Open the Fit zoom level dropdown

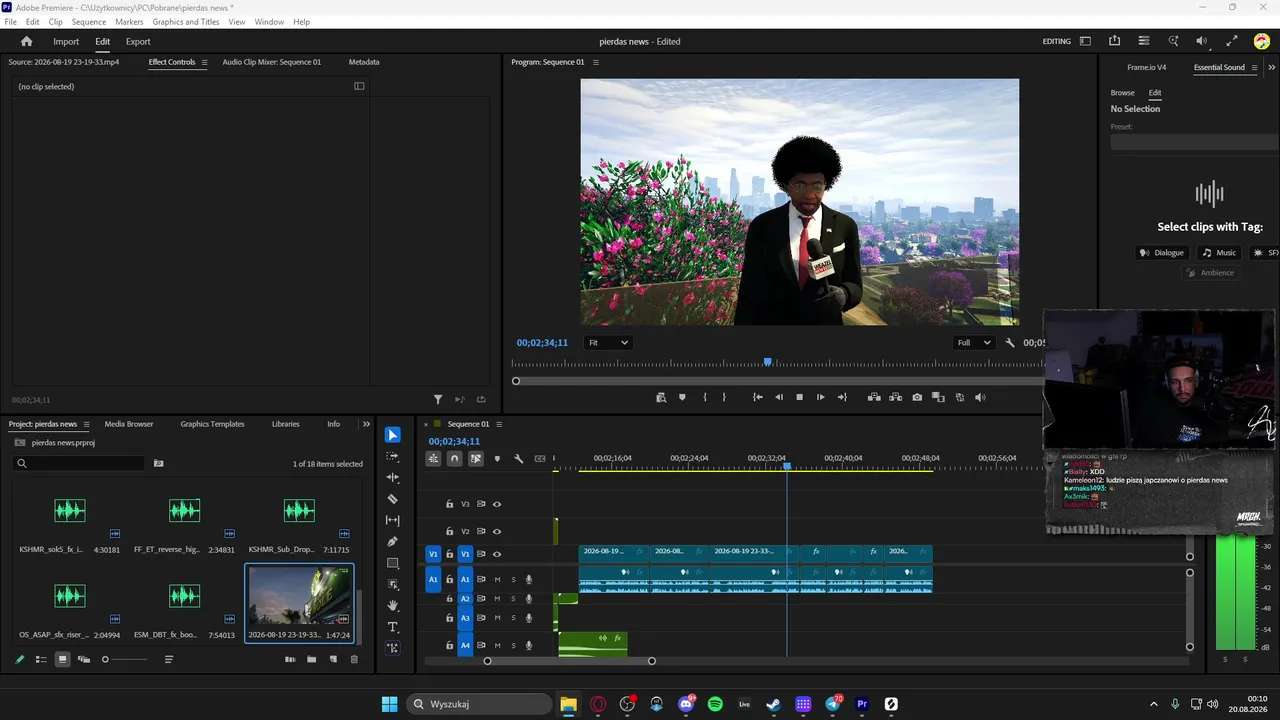[608, 343]
